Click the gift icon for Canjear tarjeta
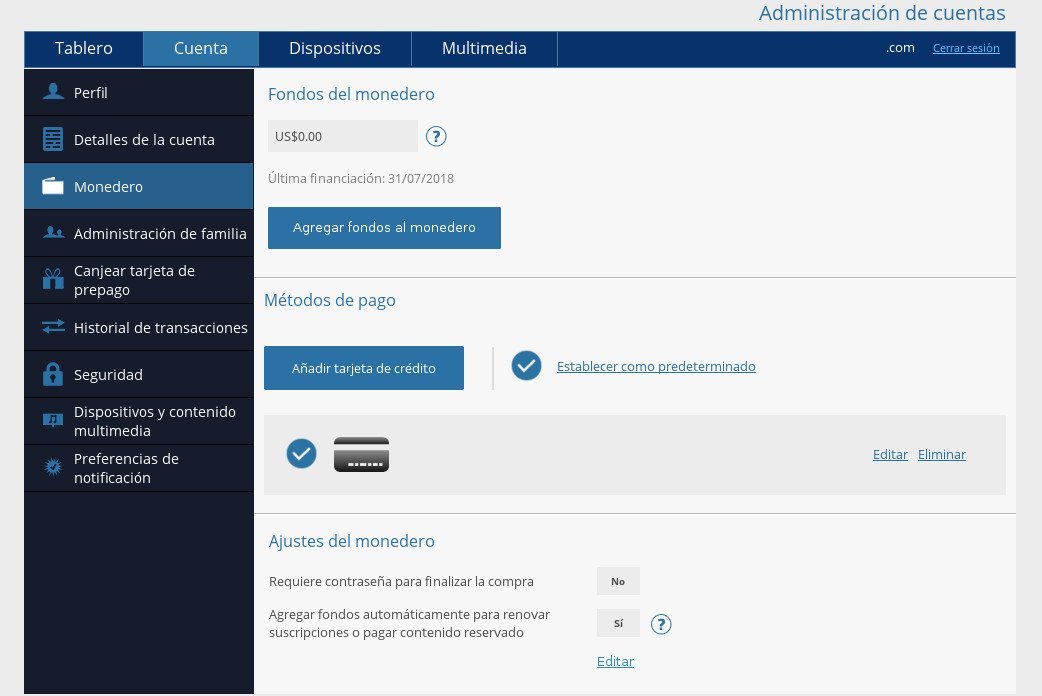1042x696 pixels. coord(53,279)
